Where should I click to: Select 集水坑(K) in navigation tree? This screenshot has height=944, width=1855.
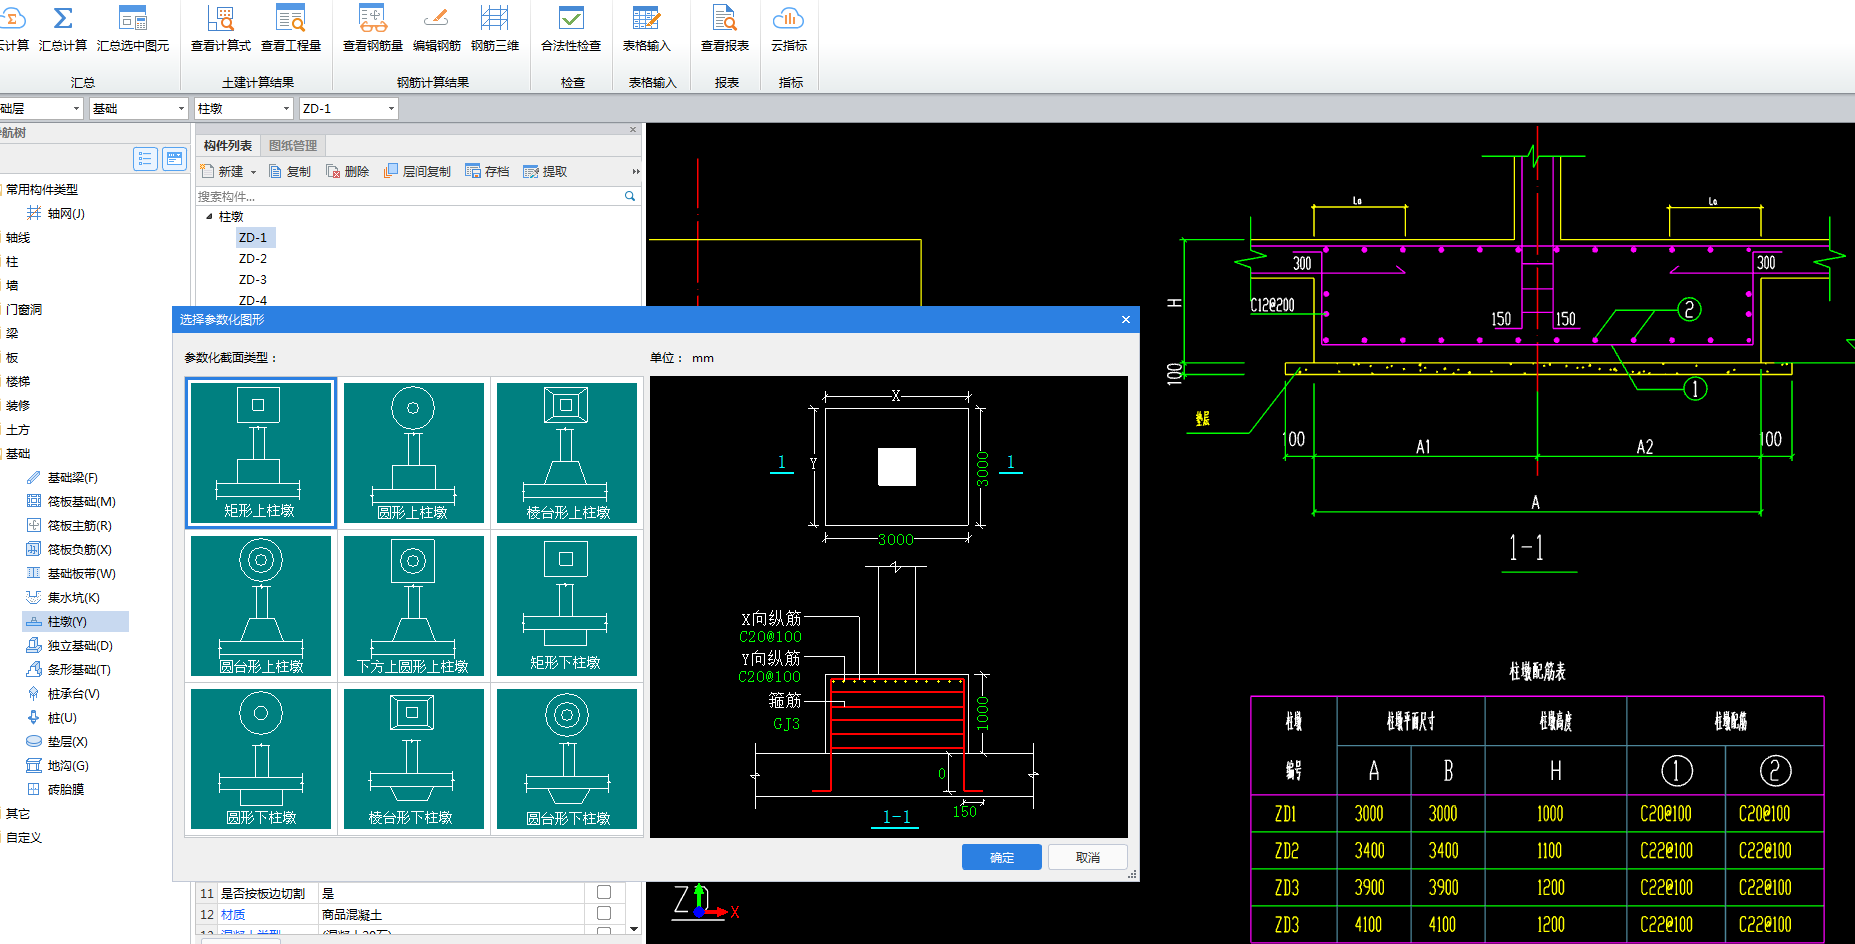63,598
